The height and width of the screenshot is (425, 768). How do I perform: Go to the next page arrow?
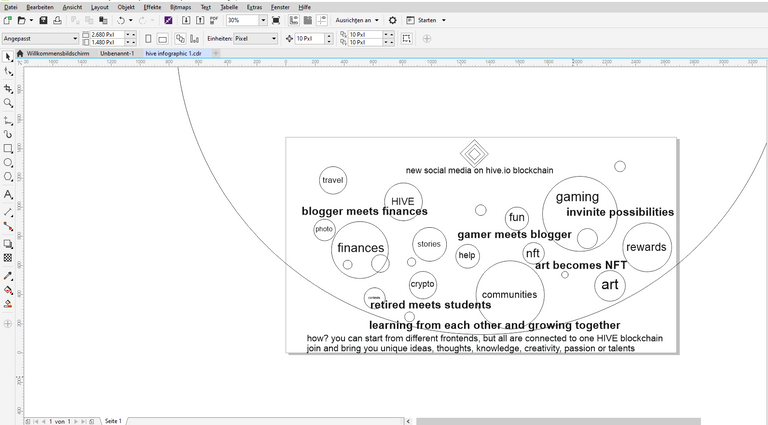tap(76, 421)
